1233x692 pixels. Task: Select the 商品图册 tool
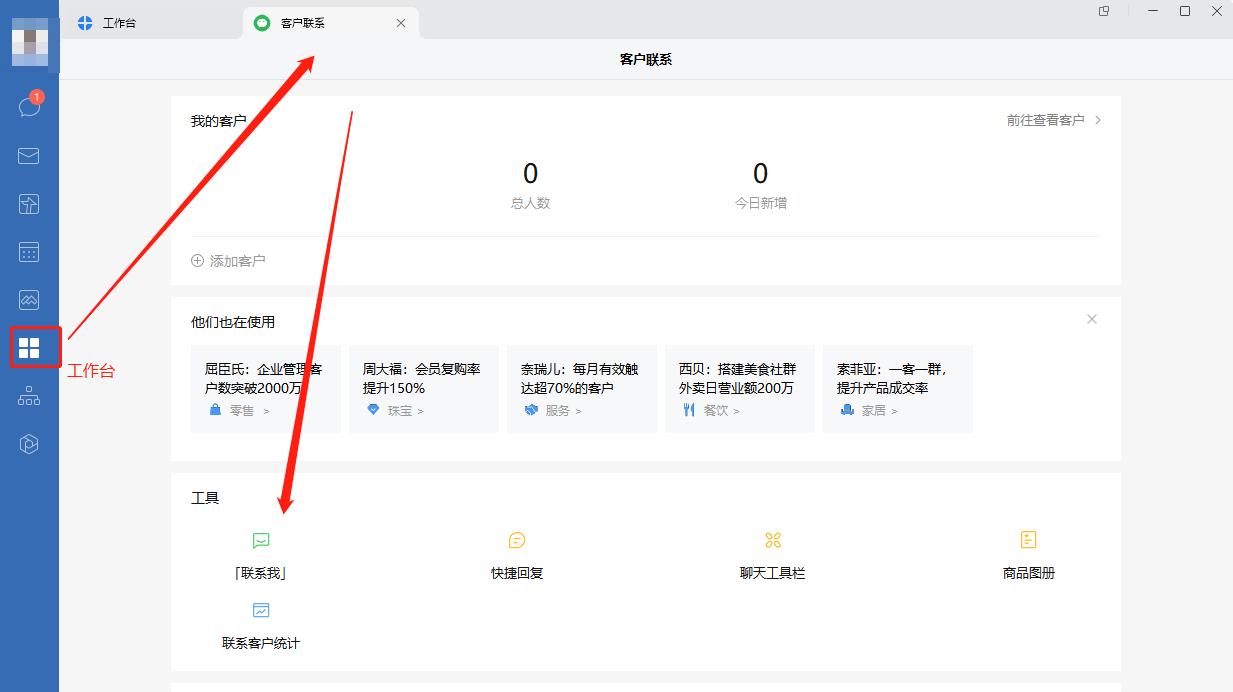1028,555
